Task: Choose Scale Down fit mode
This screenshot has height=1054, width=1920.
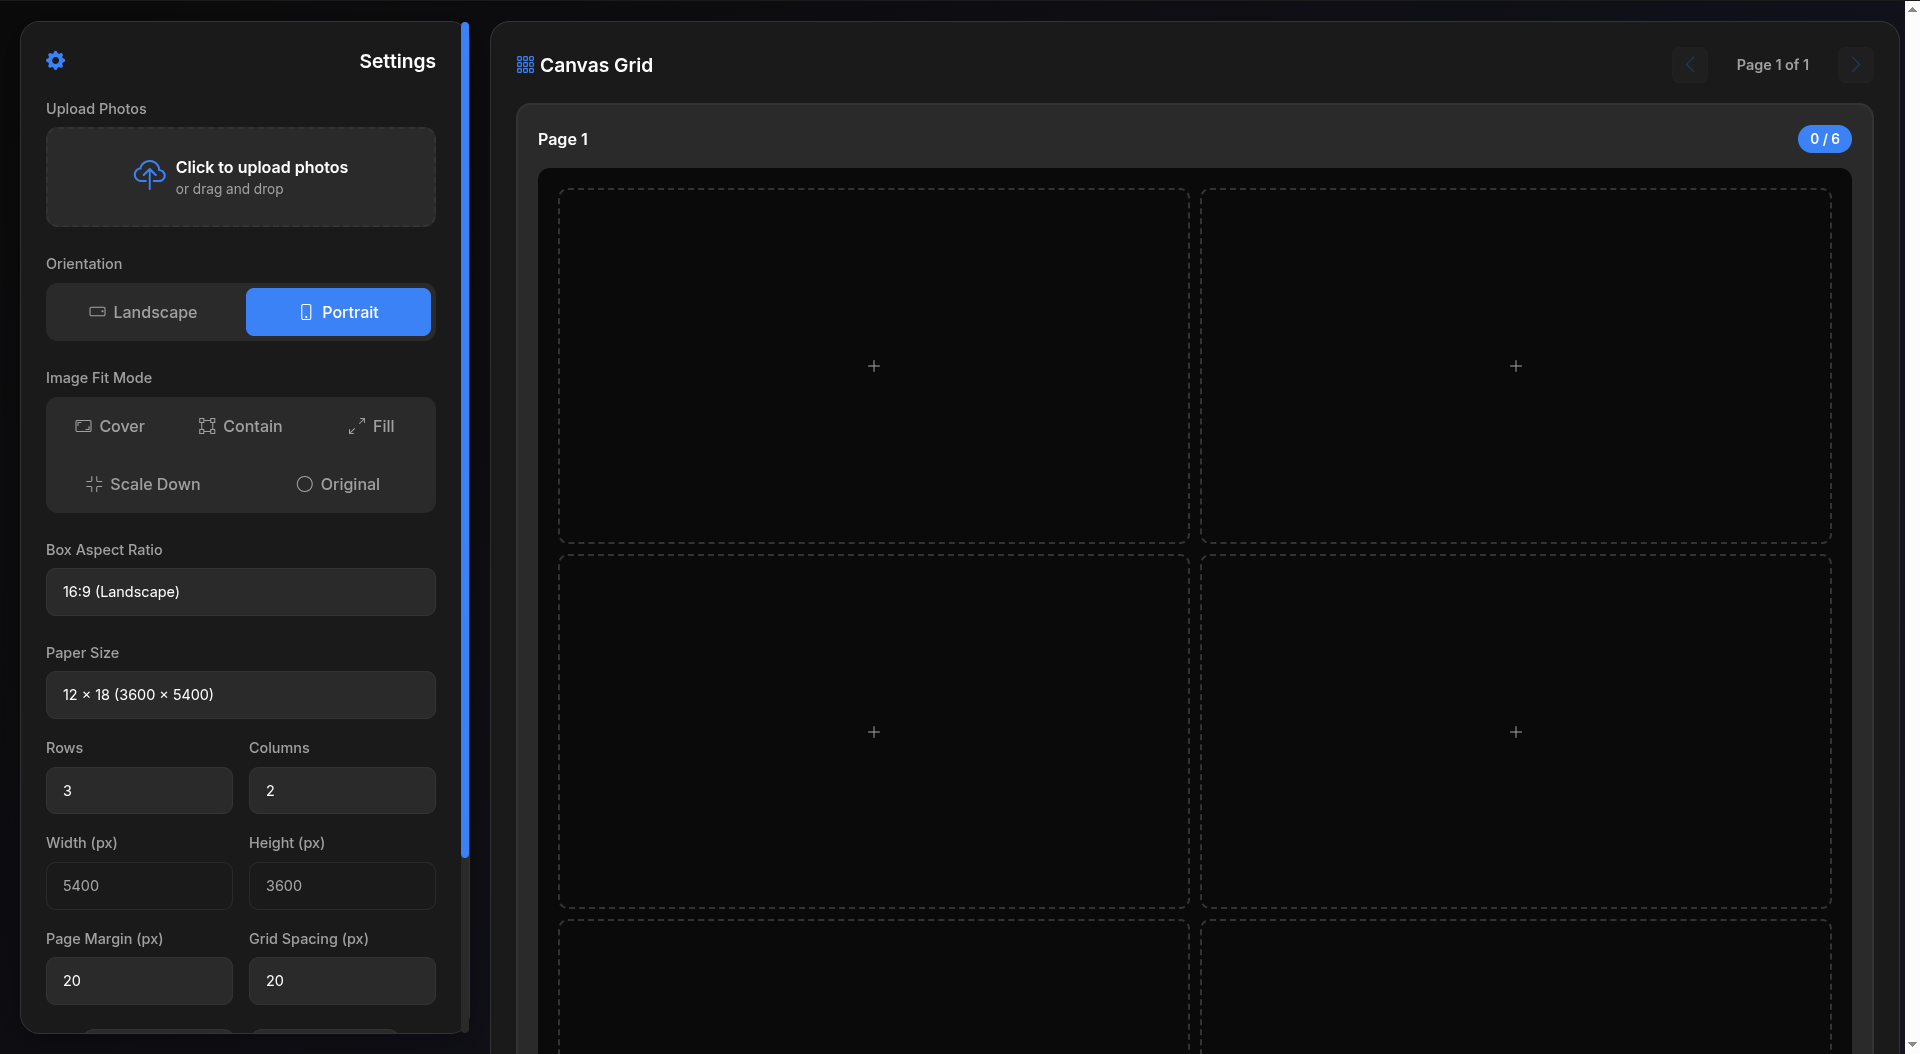Action: (143, 484)
